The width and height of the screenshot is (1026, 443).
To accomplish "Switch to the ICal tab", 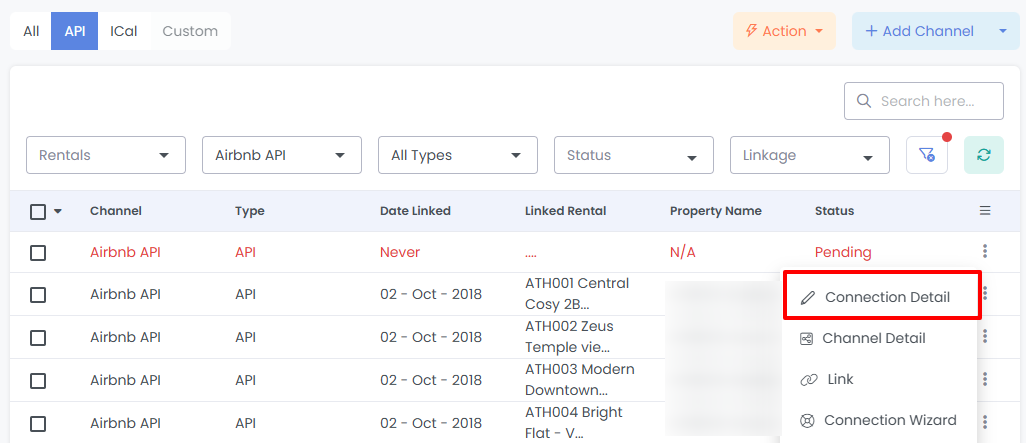I will coord(124,31).
